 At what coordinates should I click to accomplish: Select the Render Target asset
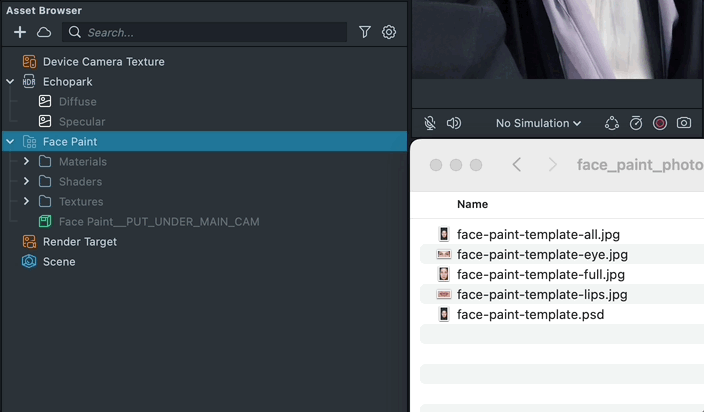79,242
